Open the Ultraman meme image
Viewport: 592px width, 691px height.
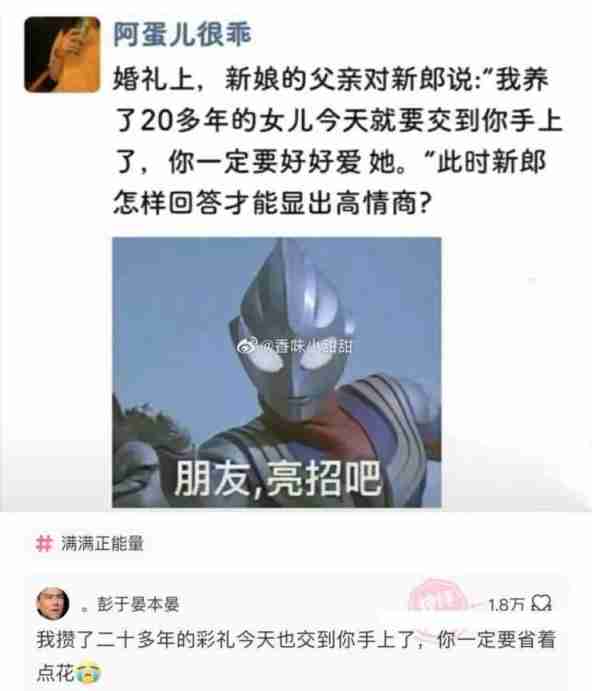point(277,372)
